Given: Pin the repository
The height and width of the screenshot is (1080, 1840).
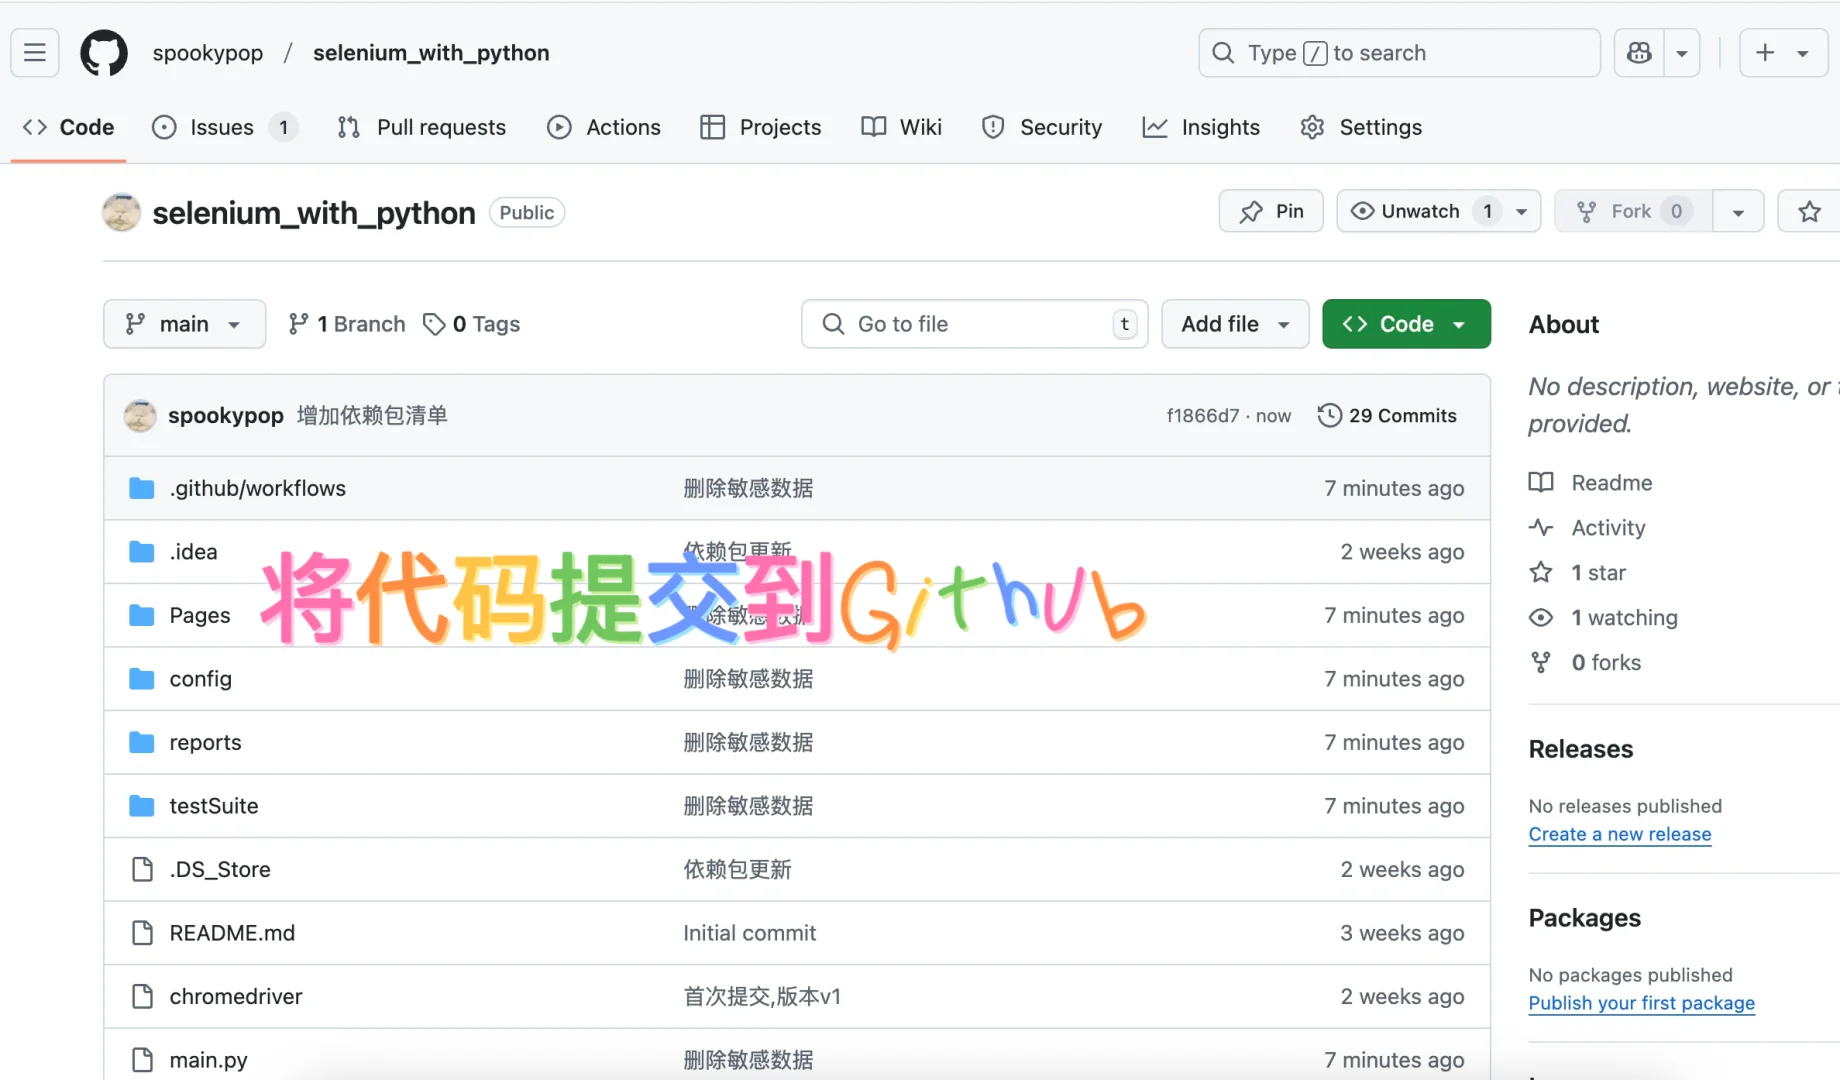Looking at the screenshot, I should [1269, 211].
